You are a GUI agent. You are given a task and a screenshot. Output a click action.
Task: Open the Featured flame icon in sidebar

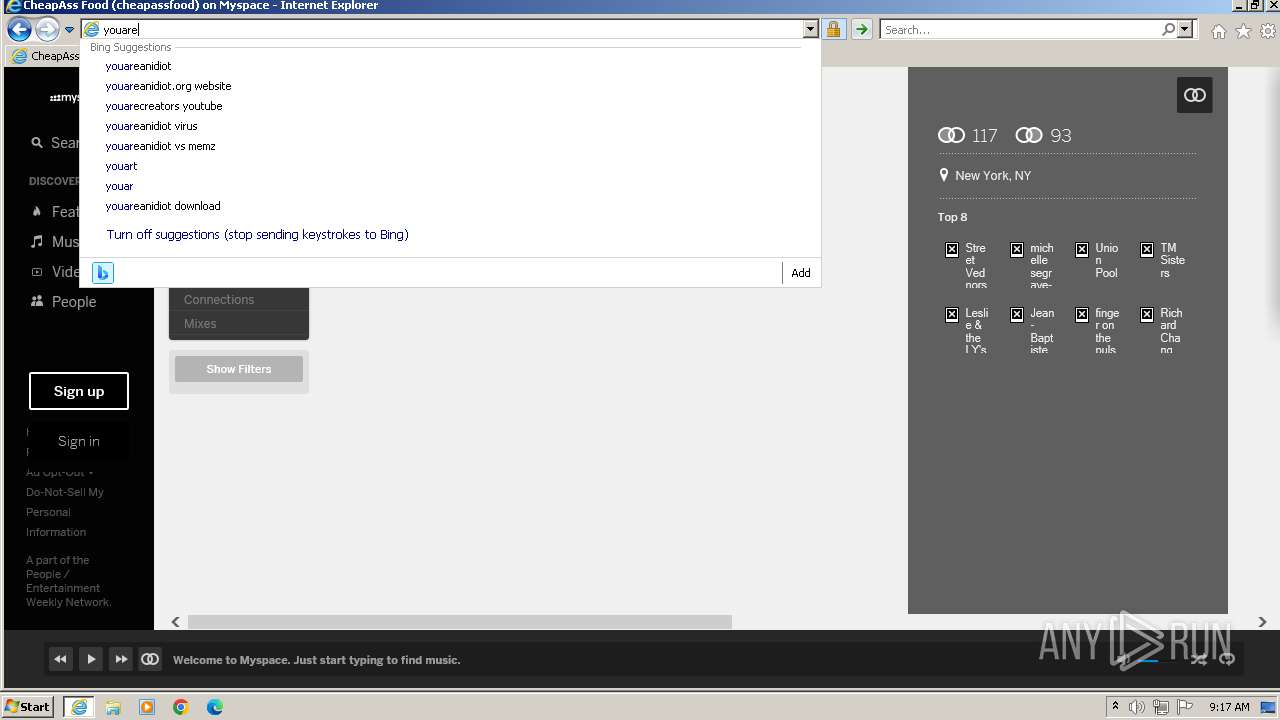tap(37, 212)
